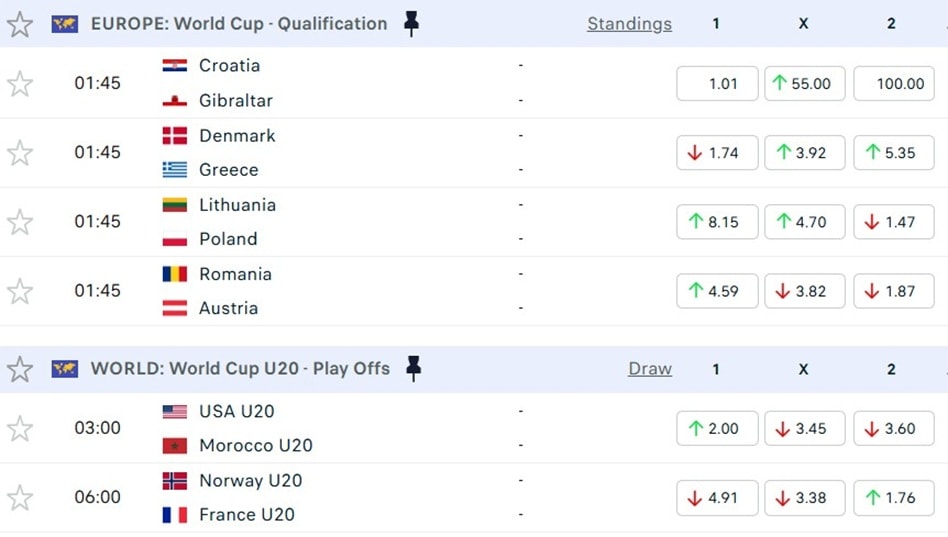
Task: Favorite the Denmark vs Greece match star
Action: (x=20, y=153)
